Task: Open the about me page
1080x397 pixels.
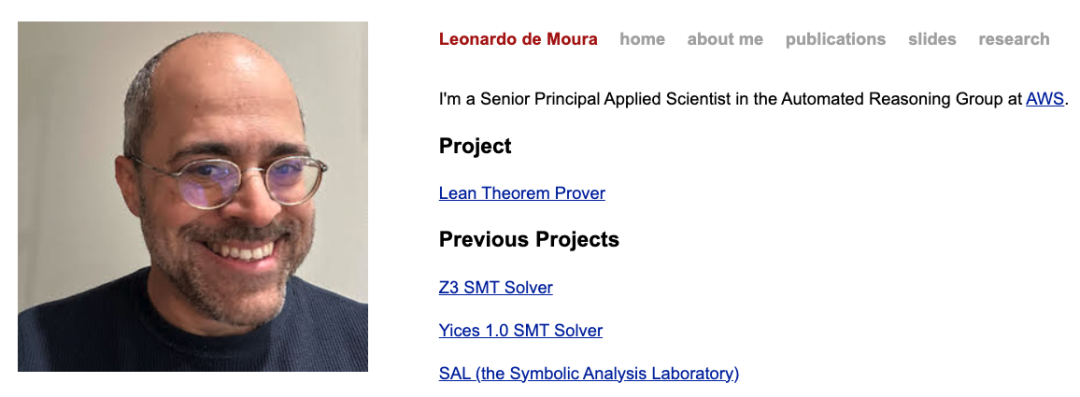Action: tap(725, 39)
